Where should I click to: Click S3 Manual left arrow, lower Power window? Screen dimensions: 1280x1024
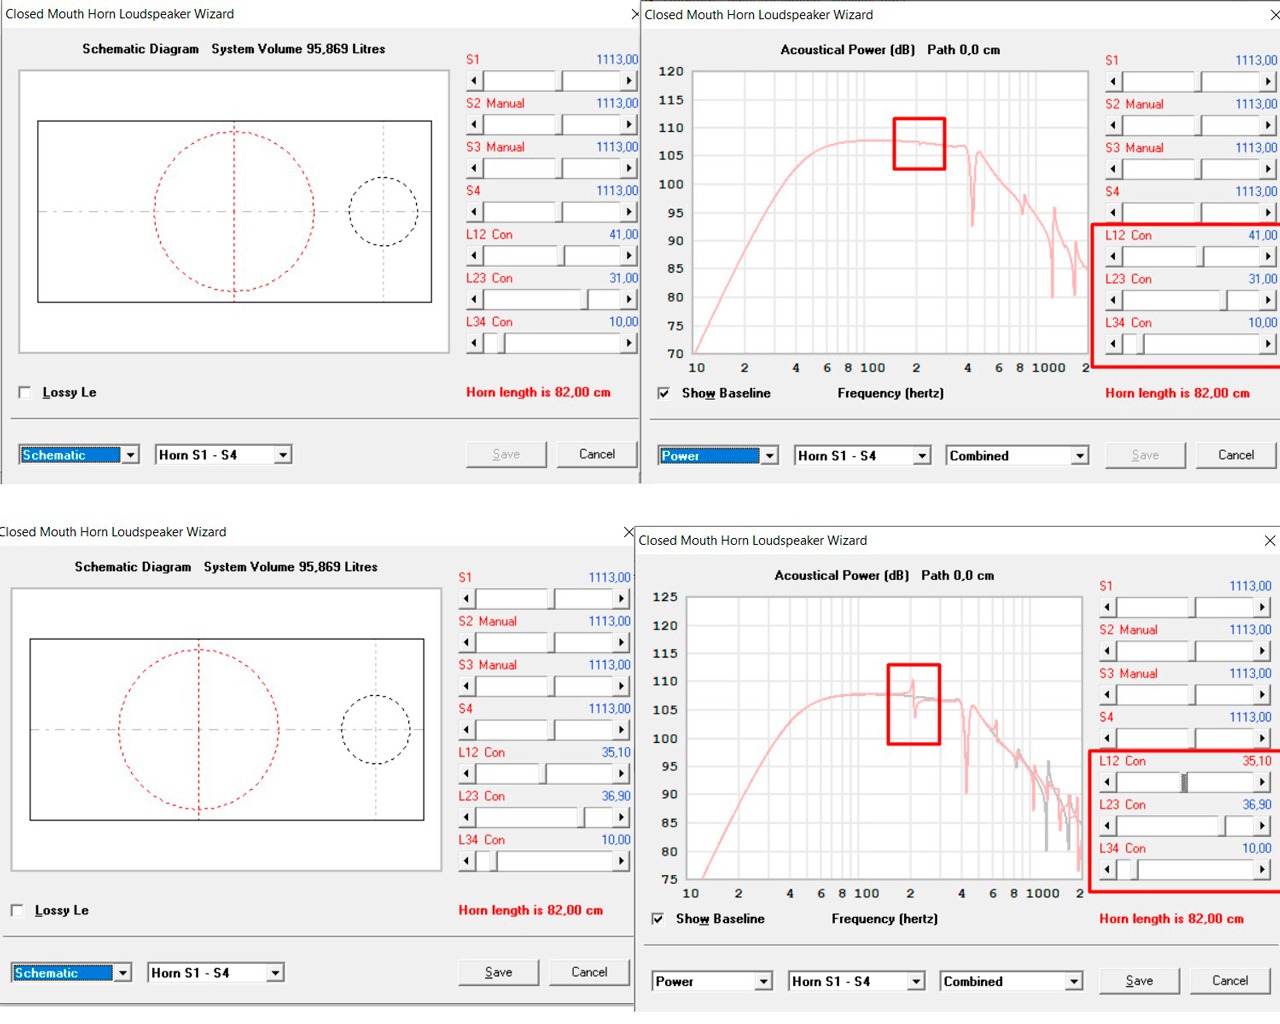pos(1107,695)
